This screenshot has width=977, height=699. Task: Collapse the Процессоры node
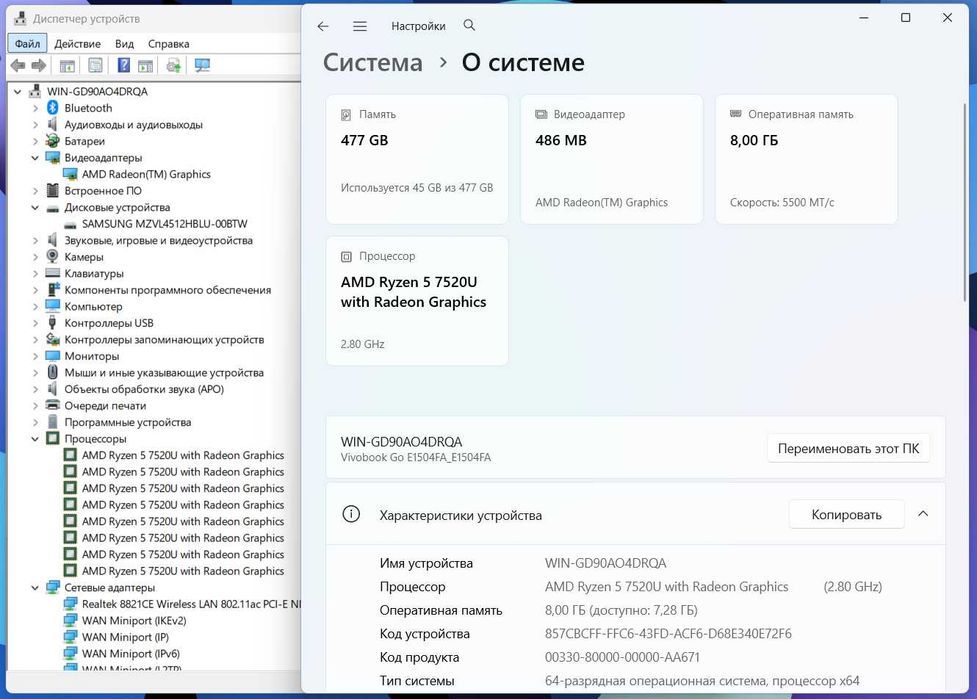[35, 439]
